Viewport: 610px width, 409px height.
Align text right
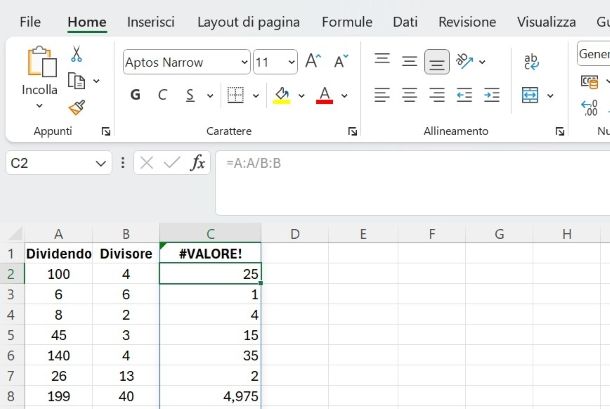pyautogui.click(x=437, y=95)
